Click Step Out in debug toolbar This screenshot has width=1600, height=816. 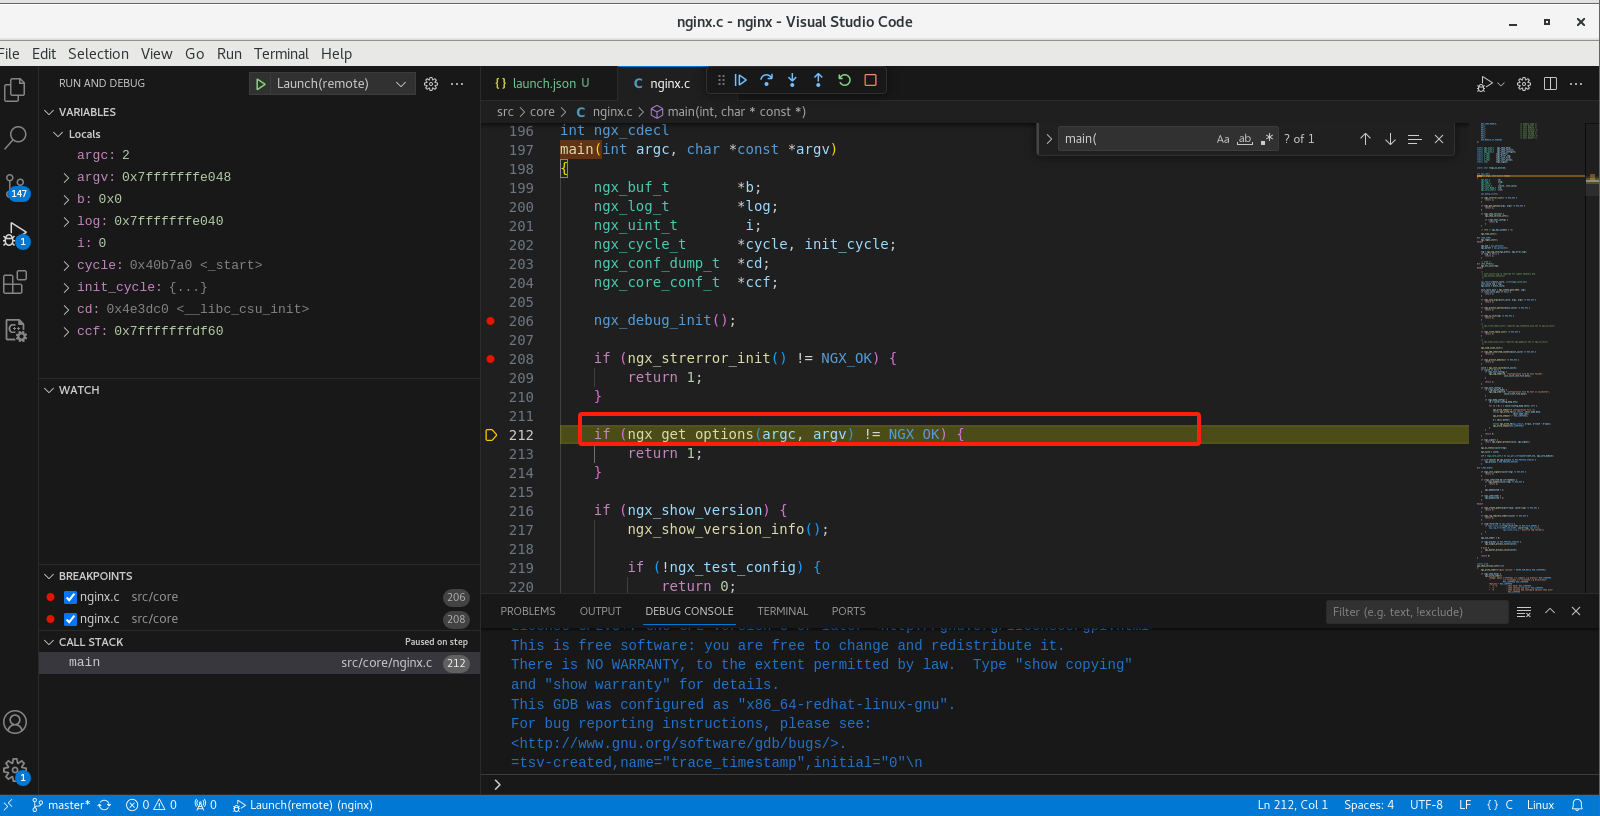(x=818, y=80)
